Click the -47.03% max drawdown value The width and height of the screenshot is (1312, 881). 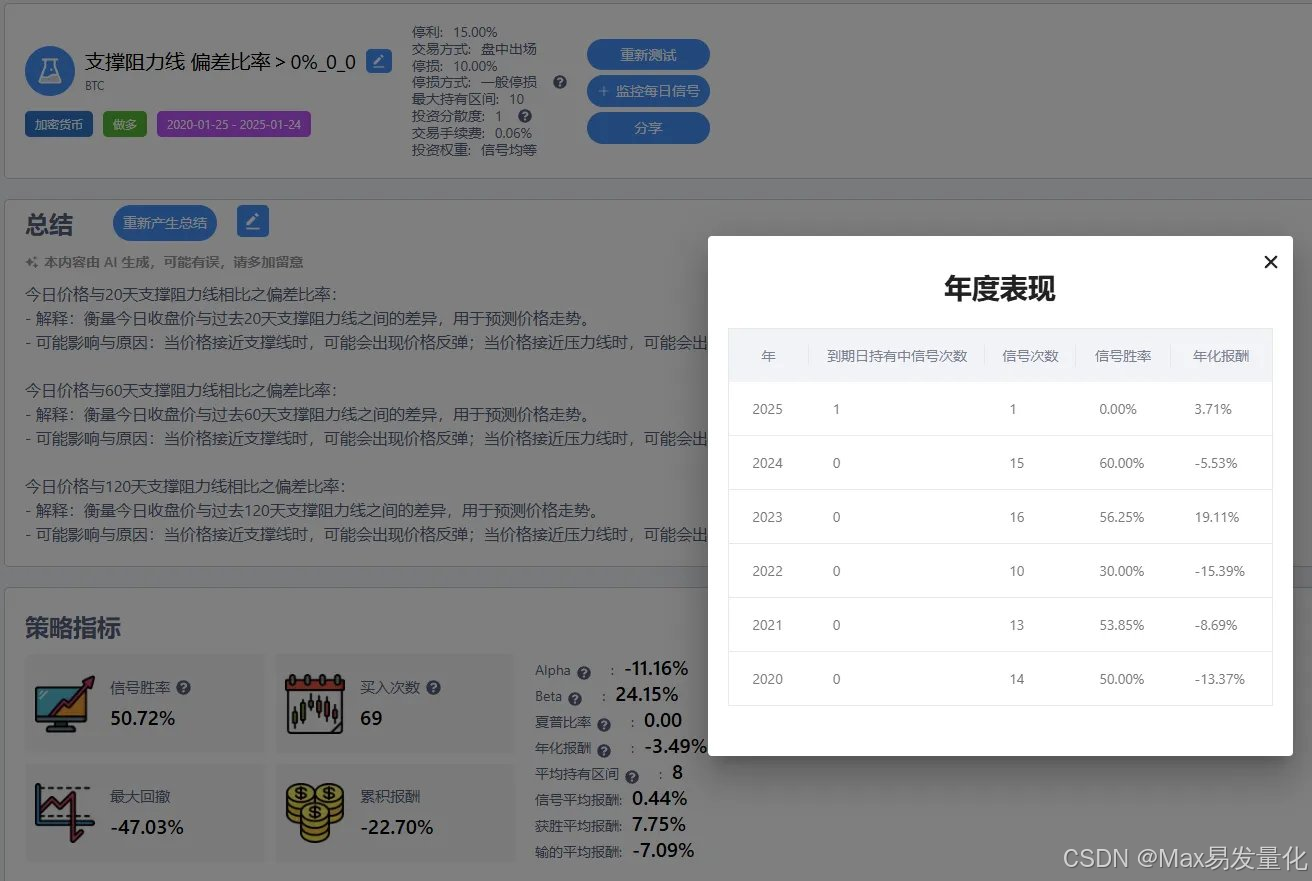pyautogui.click(x=147, y=827)
